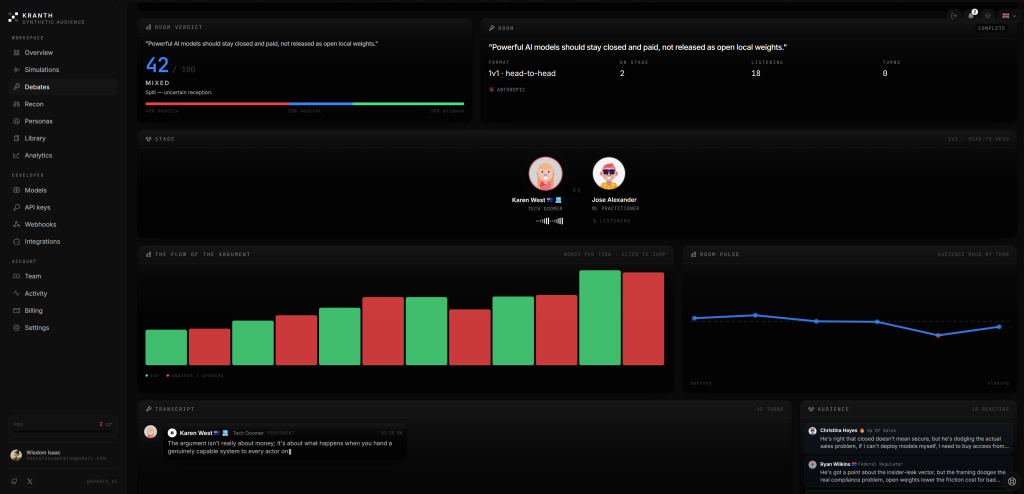Open the API keys page
Viewport: 1024px width, 494px height.
(63, 207)
